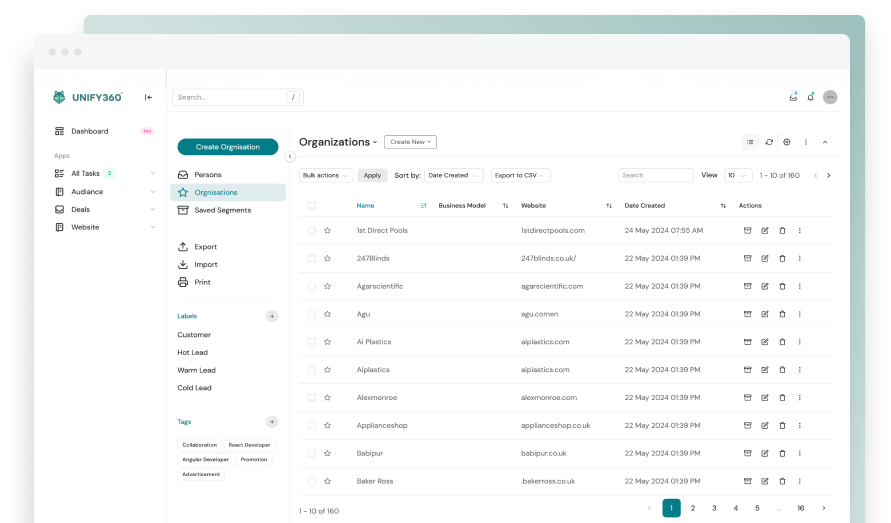
Task: Collapse the sidebar with the arrow icon
Action: tap(148, 97)
